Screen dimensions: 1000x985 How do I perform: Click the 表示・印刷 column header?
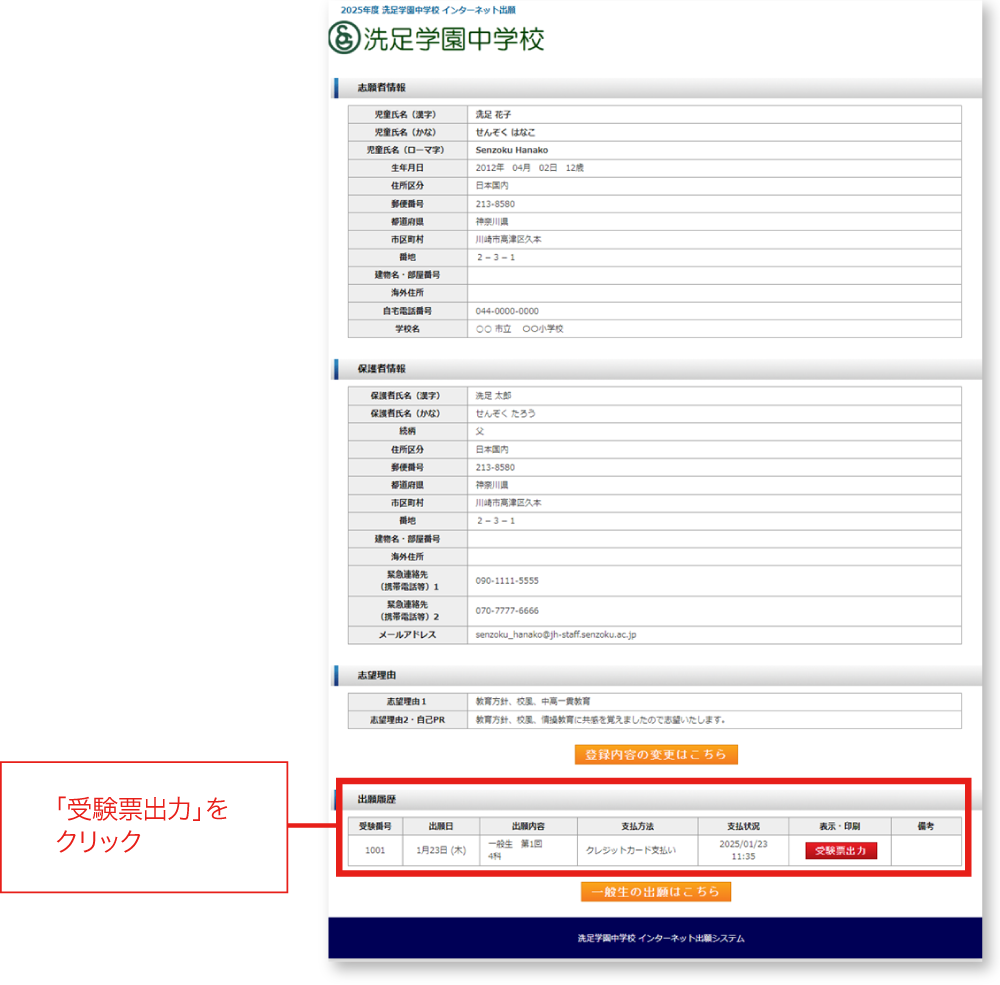[839, 826]
